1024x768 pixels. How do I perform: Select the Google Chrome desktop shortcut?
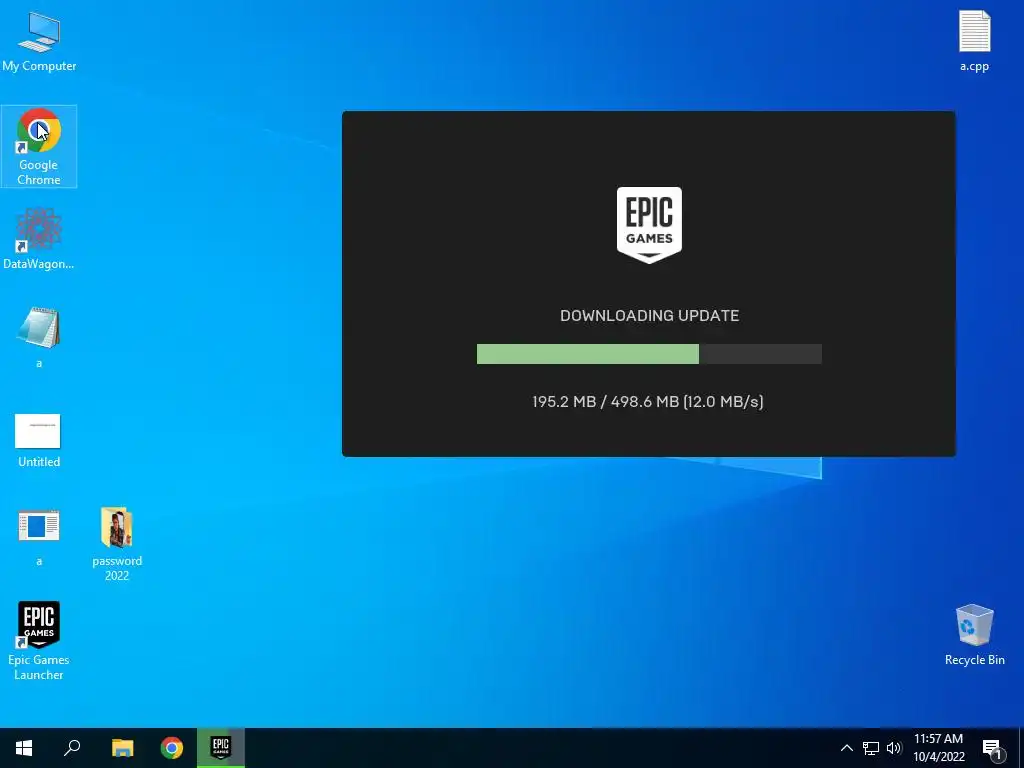point(39,146)
